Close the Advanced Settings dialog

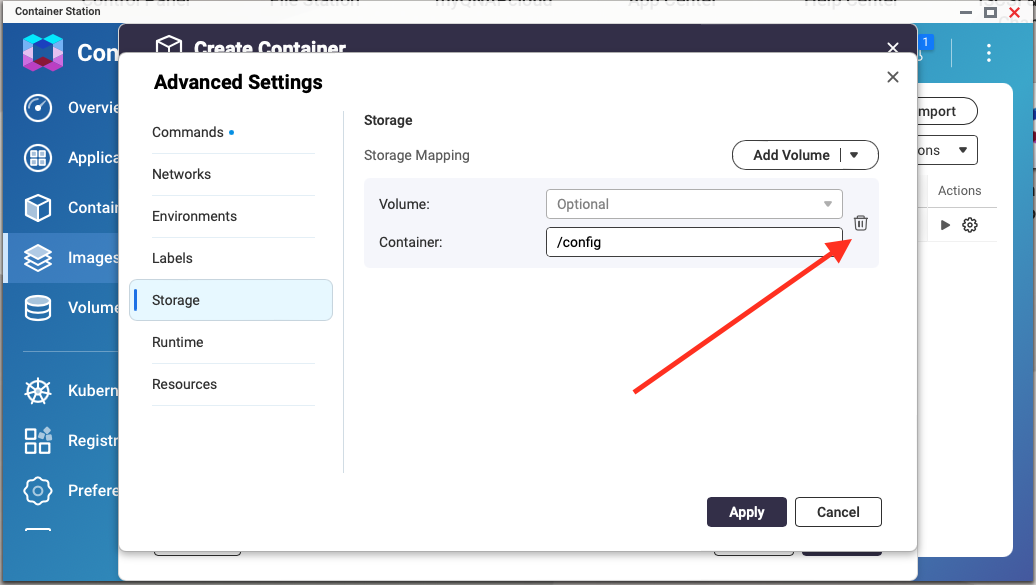pyautogui.click(x=893, y=77)
